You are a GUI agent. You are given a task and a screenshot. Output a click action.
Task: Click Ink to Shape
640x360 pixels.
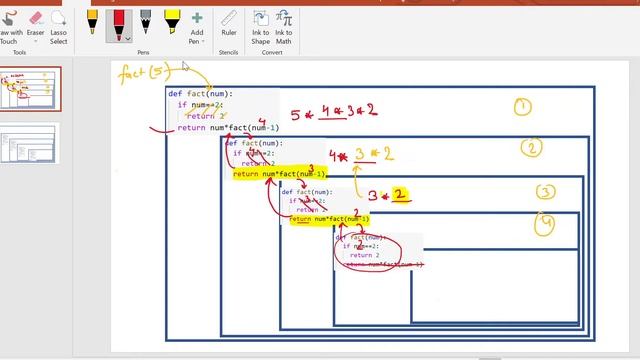[x=260, y=27]
